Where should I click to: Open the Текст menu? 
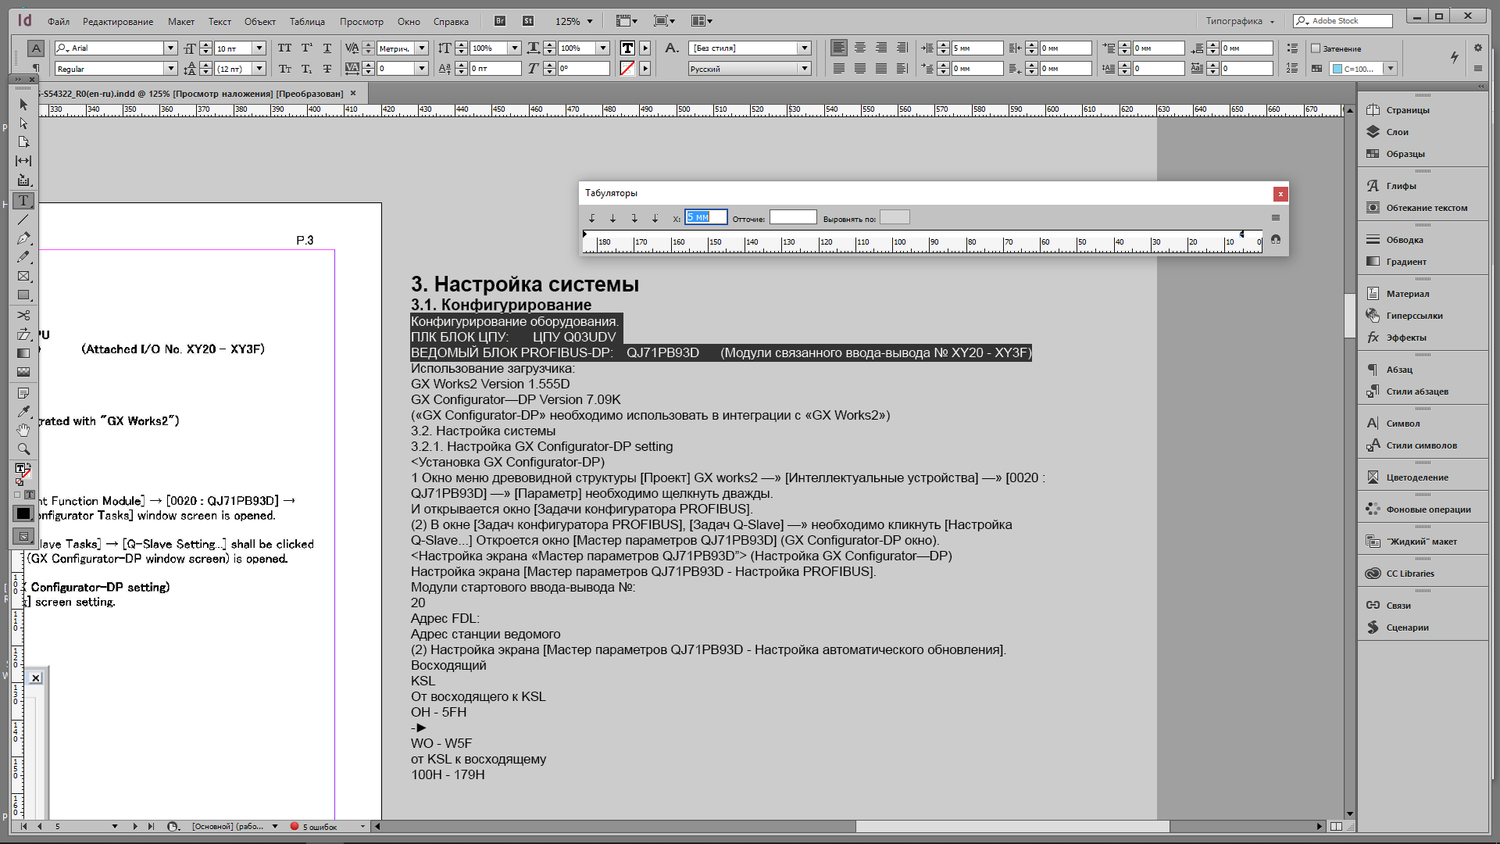pyautogui.click(x=220, y=21)
